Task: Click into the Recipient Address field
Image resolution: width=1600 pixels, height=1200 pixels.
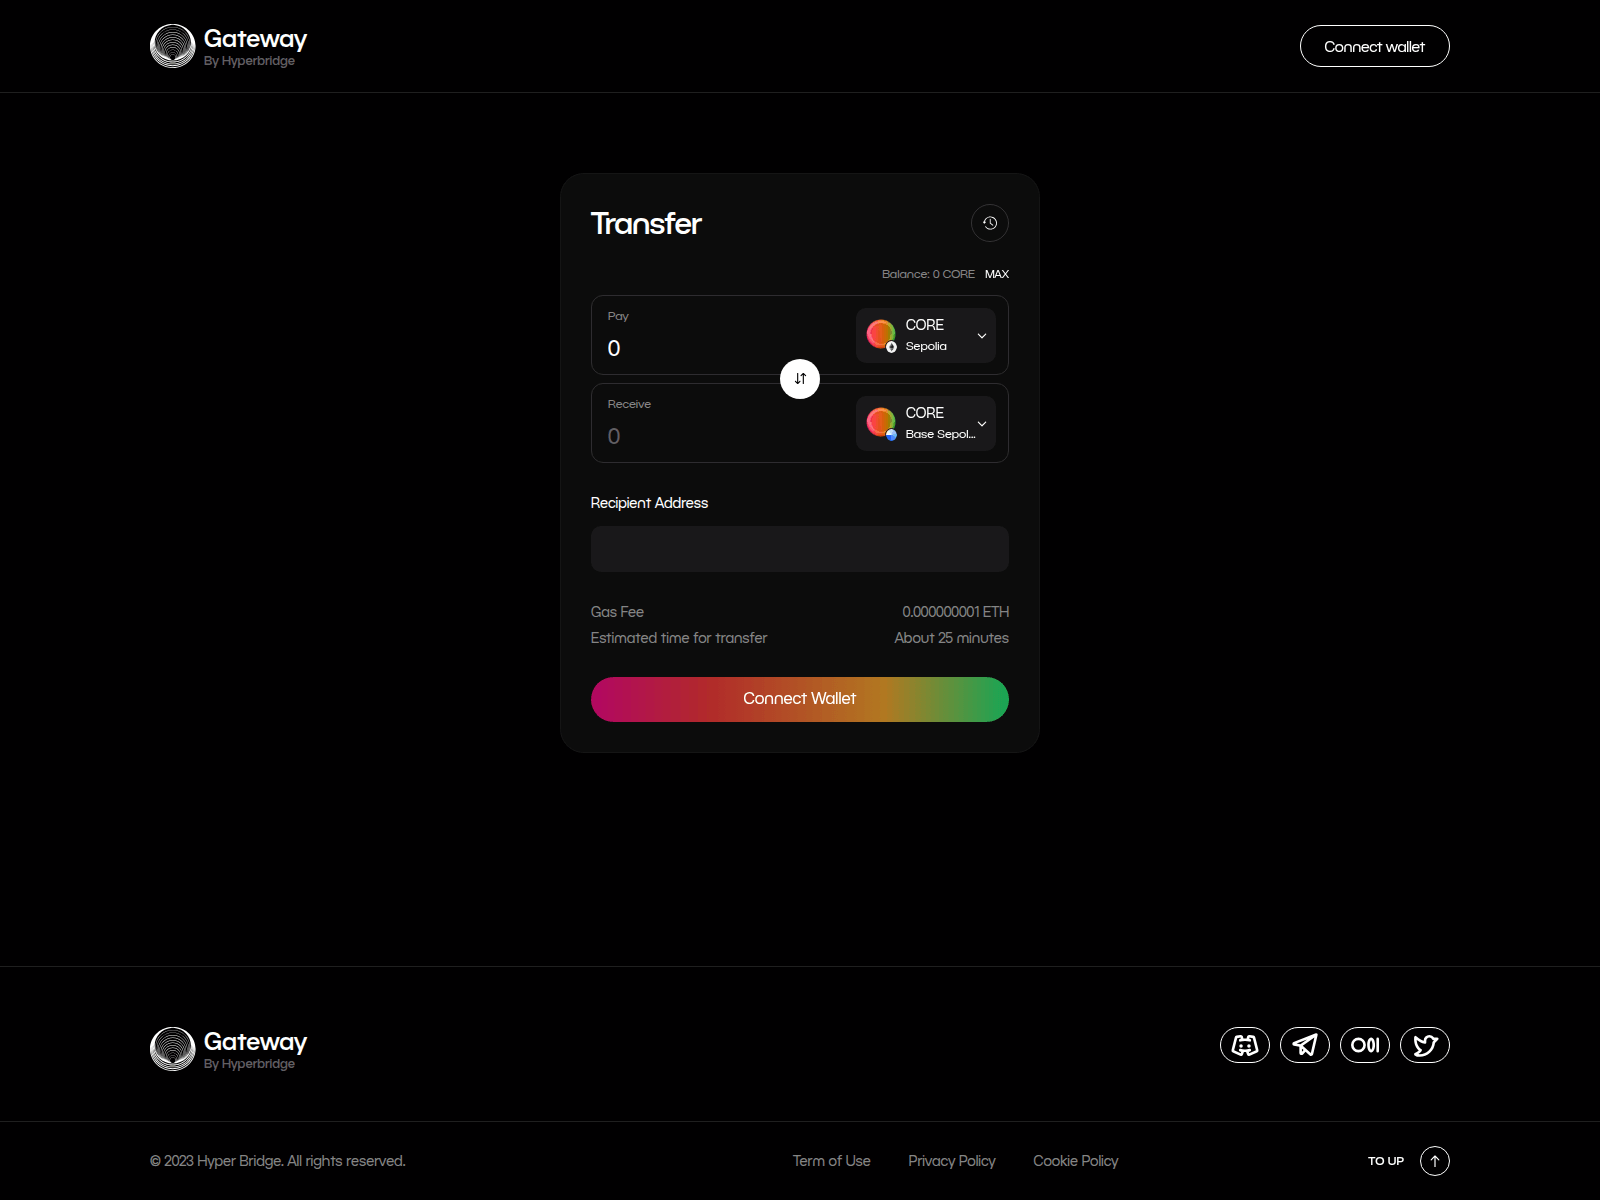Action: point(800,549)
